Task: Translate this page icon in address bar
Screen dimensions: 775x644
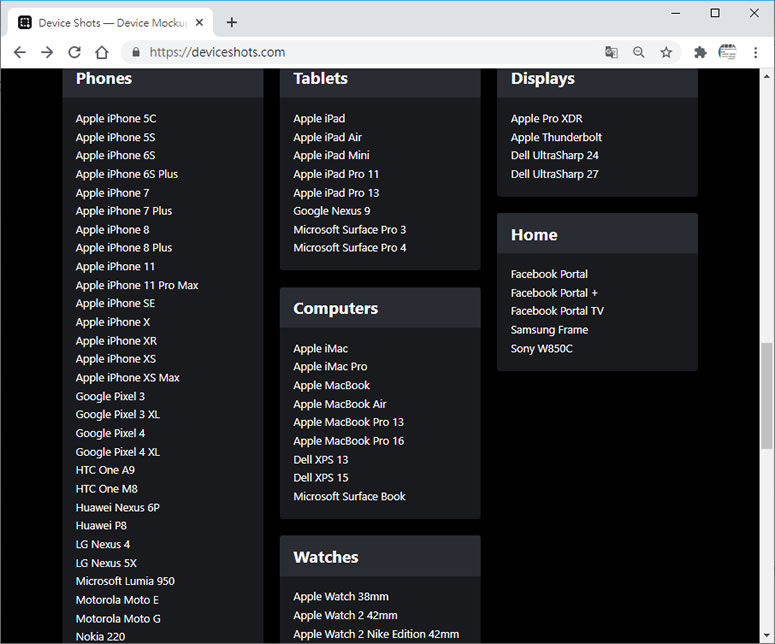Action: point(611,52)
